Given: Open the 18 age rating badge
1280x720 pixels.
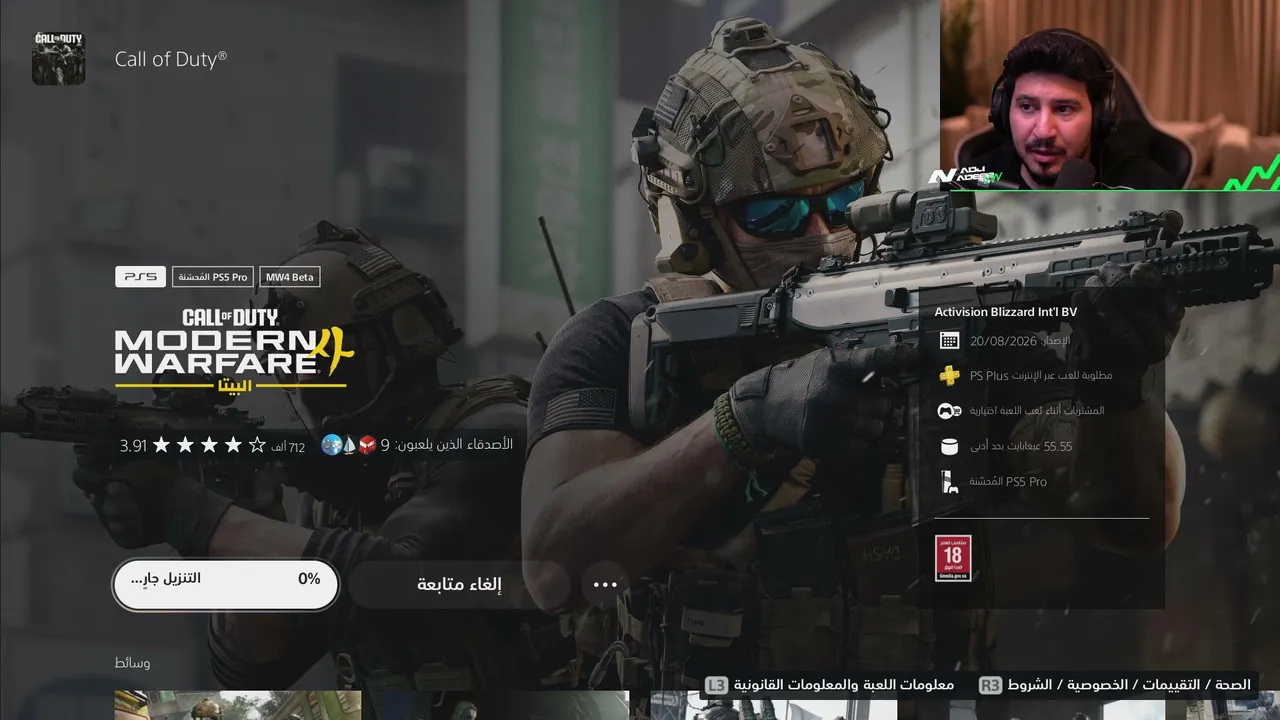Looking at the screenshot, I should 953,558.
